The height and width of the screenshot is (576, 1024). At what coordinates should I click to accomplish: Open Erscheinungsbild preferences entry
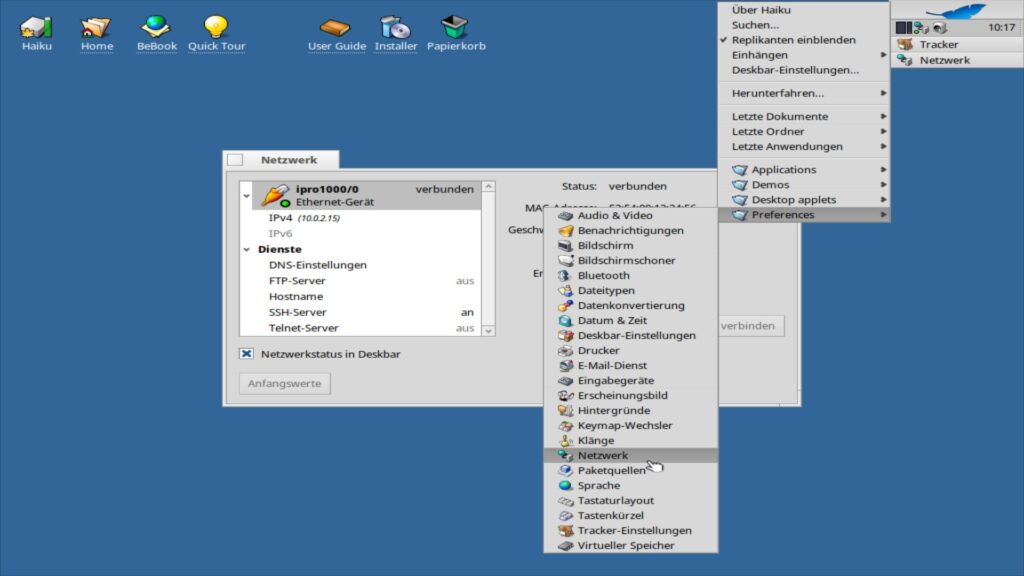click(631, 396)
